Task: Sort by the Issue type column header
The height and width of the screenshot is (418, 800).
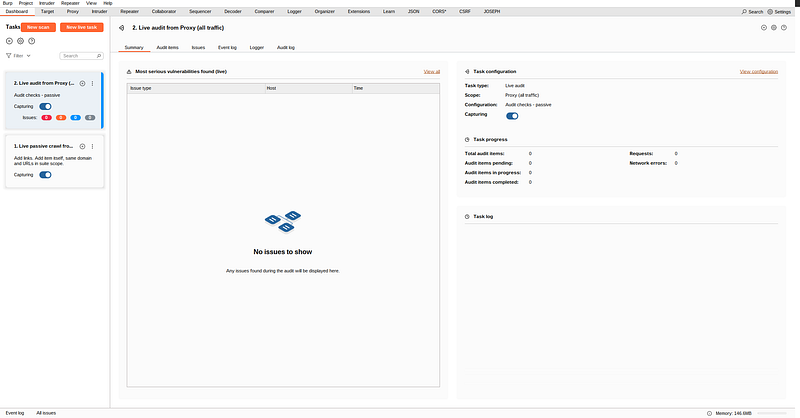Action: (x=196, y=88)
